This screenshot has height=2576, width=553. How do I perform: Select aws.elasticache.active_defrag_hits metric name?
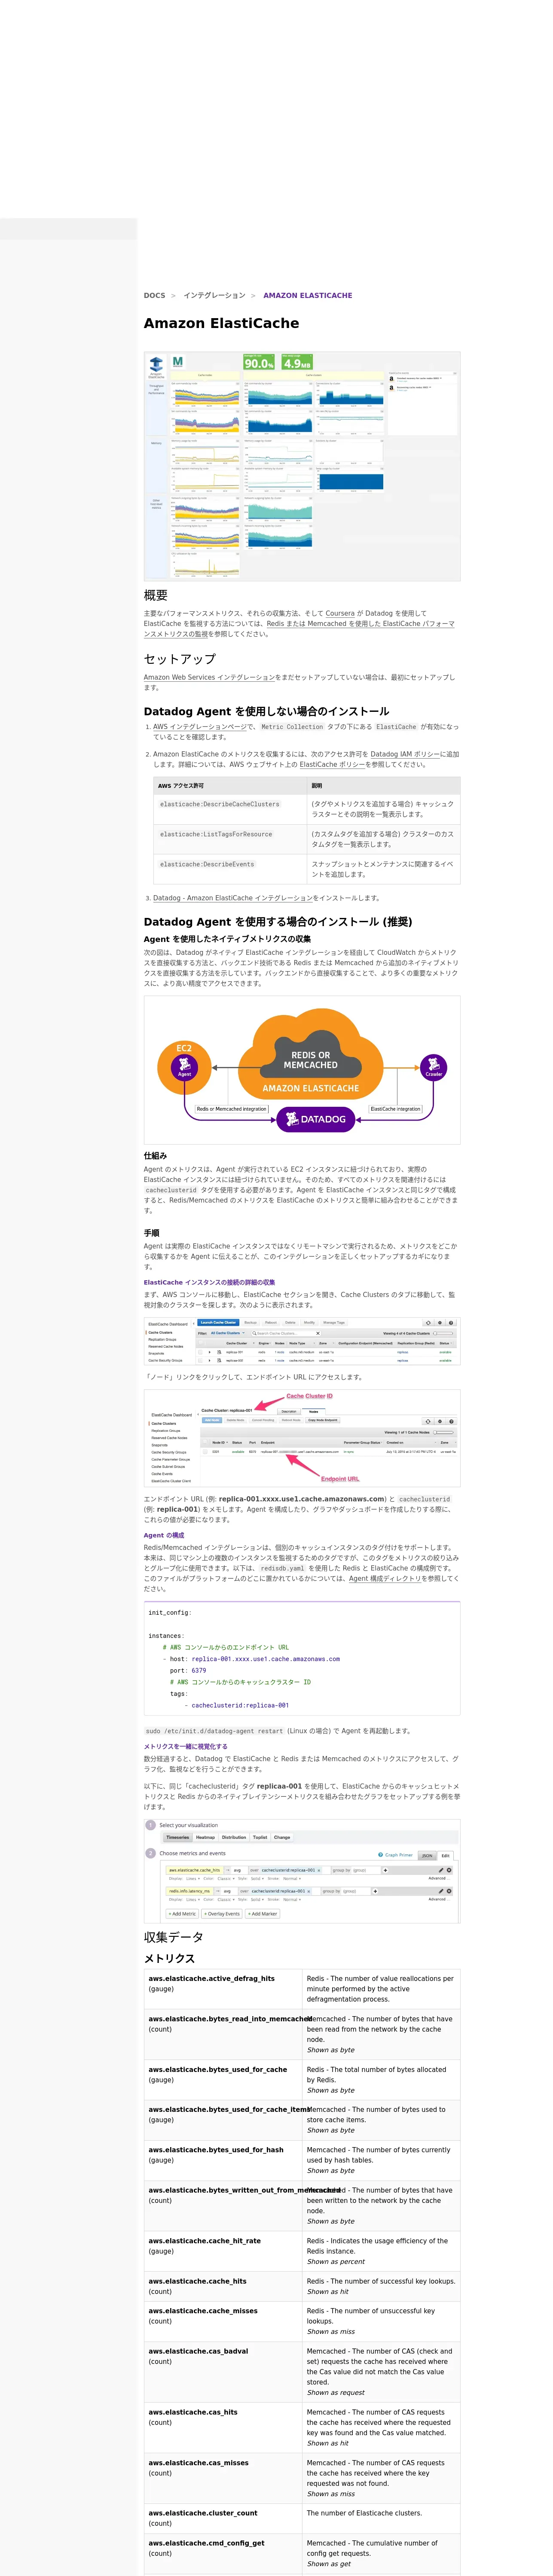point(212,1978)
